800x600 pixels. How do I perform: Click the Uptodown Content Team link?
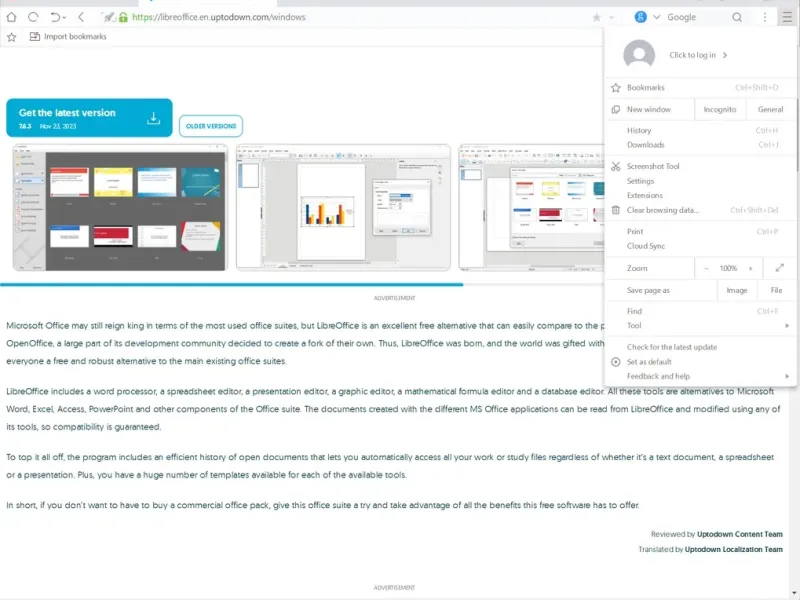point(739,534)
